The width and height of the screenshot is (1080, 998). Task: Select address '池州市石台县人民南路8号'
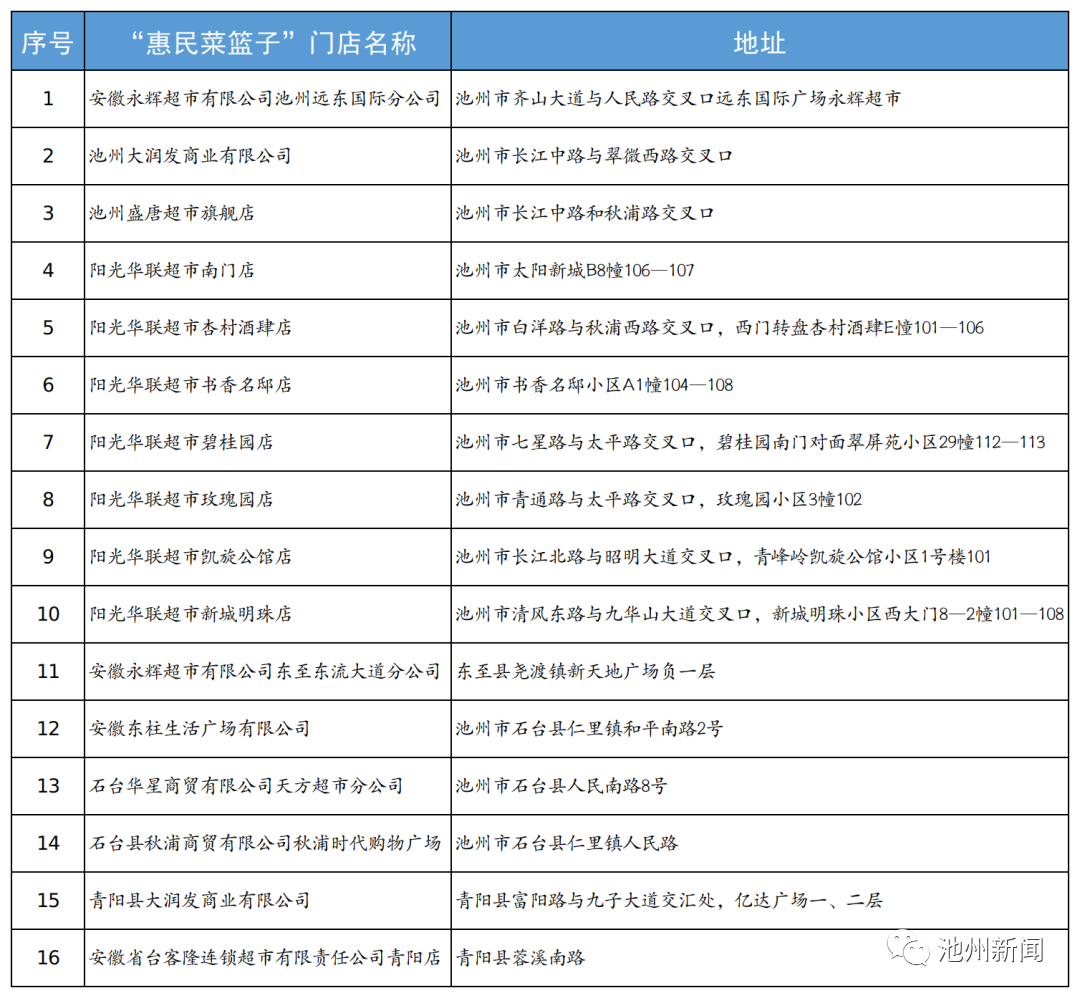561,784
